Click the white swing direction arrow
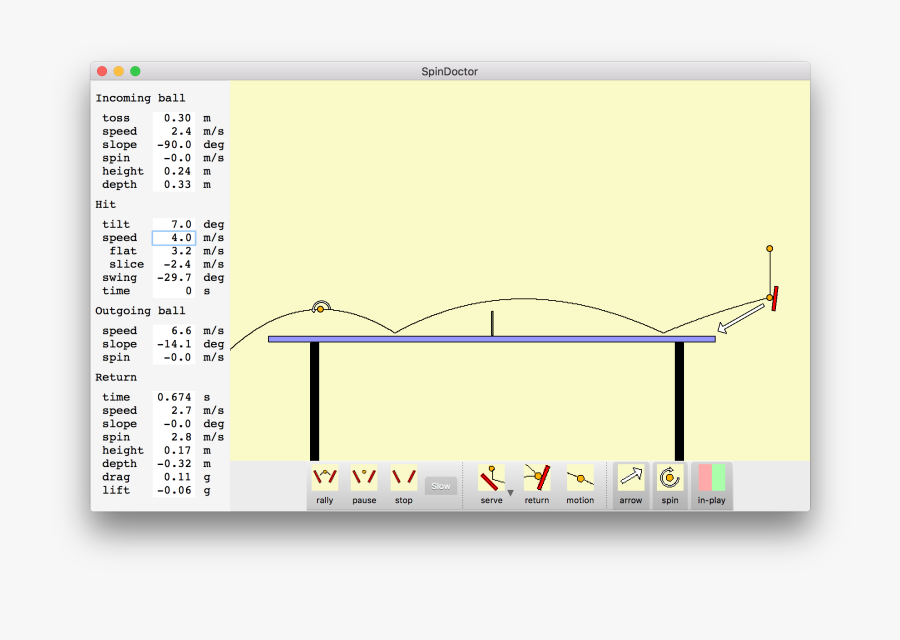Viewport: 900px width, 640px height. (740, 320)
